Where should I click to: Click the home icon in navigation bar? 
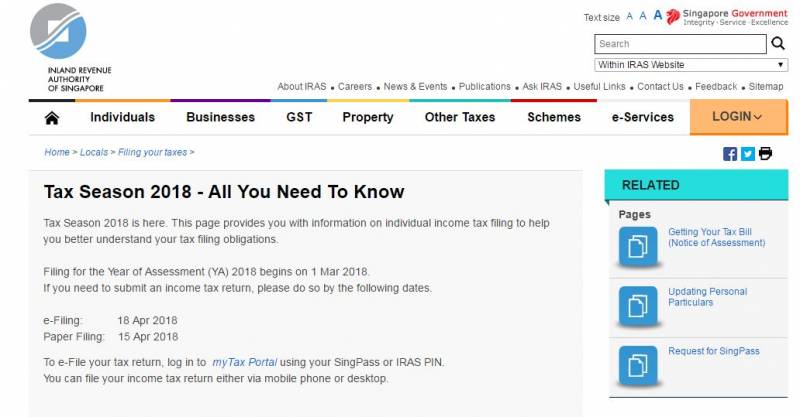point(52,117)
